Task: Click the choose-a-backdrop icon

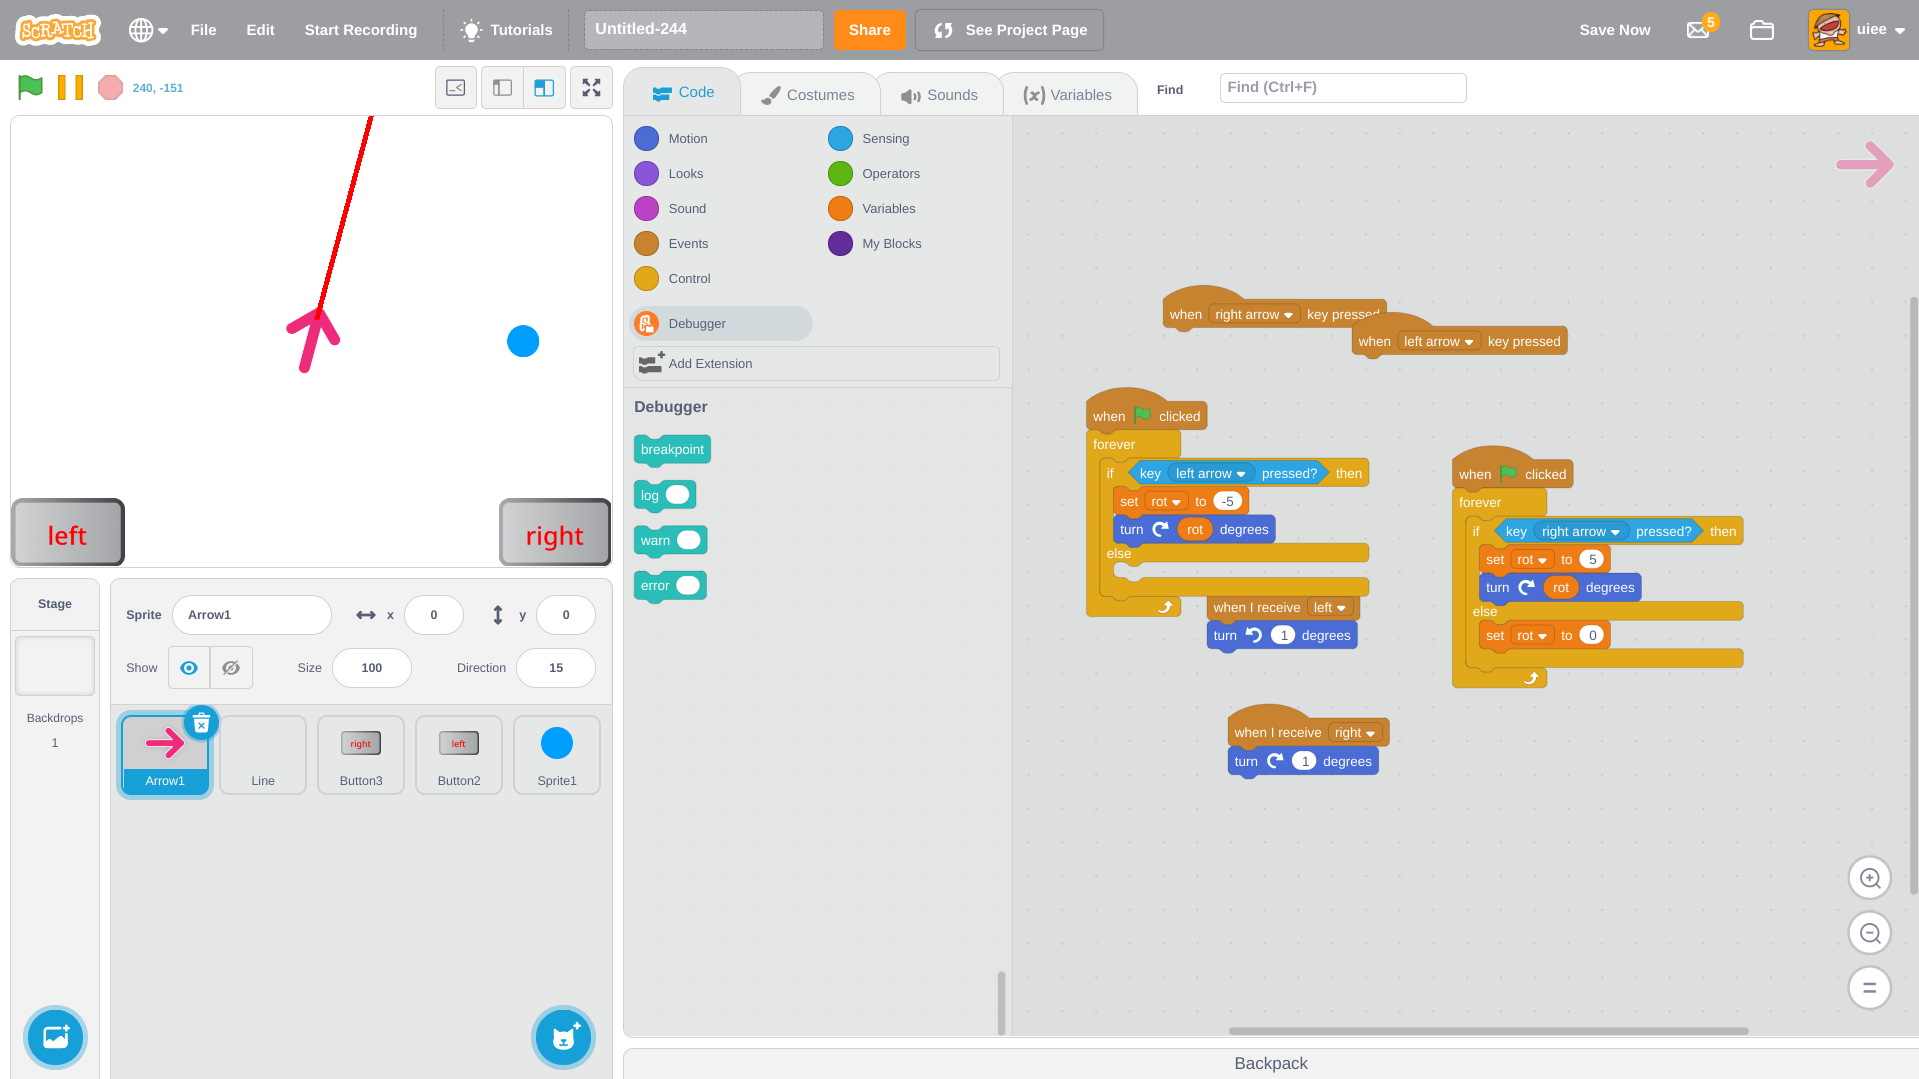Action: (x=55, y=1037)
